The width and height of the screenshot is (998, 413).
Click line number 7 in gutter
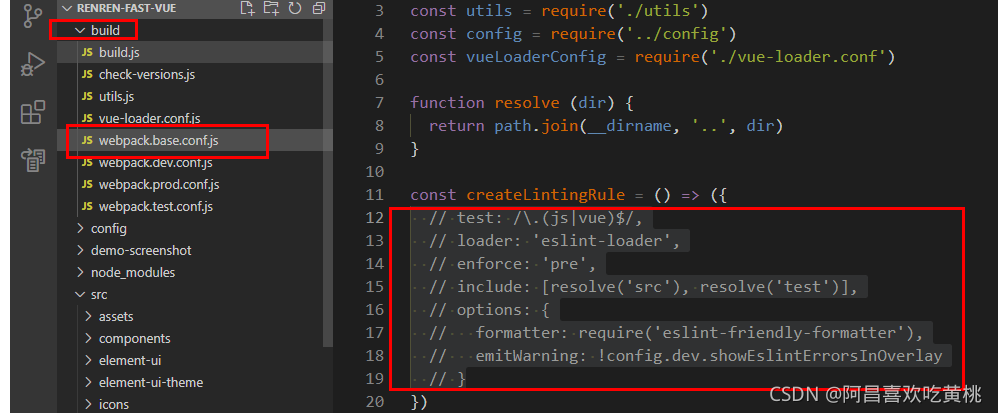pos(380,102)
